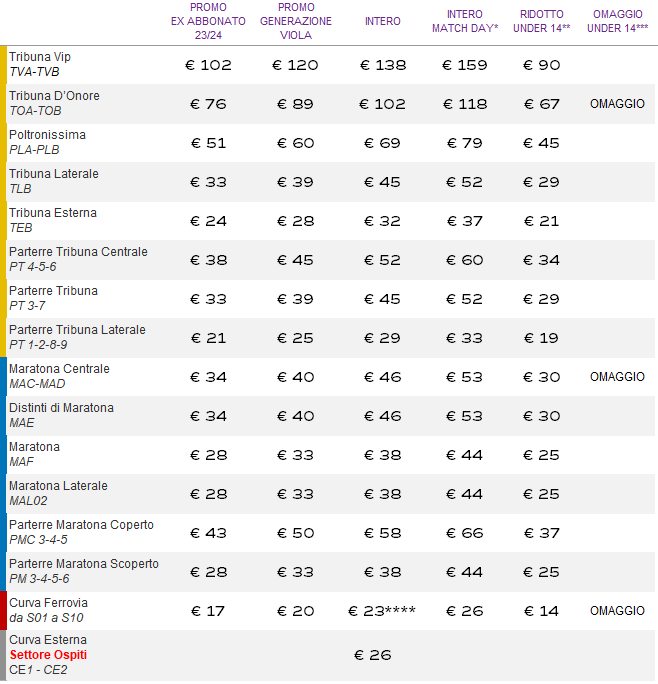Select Tribuna Vip Intero price € 138

[383, 65]
